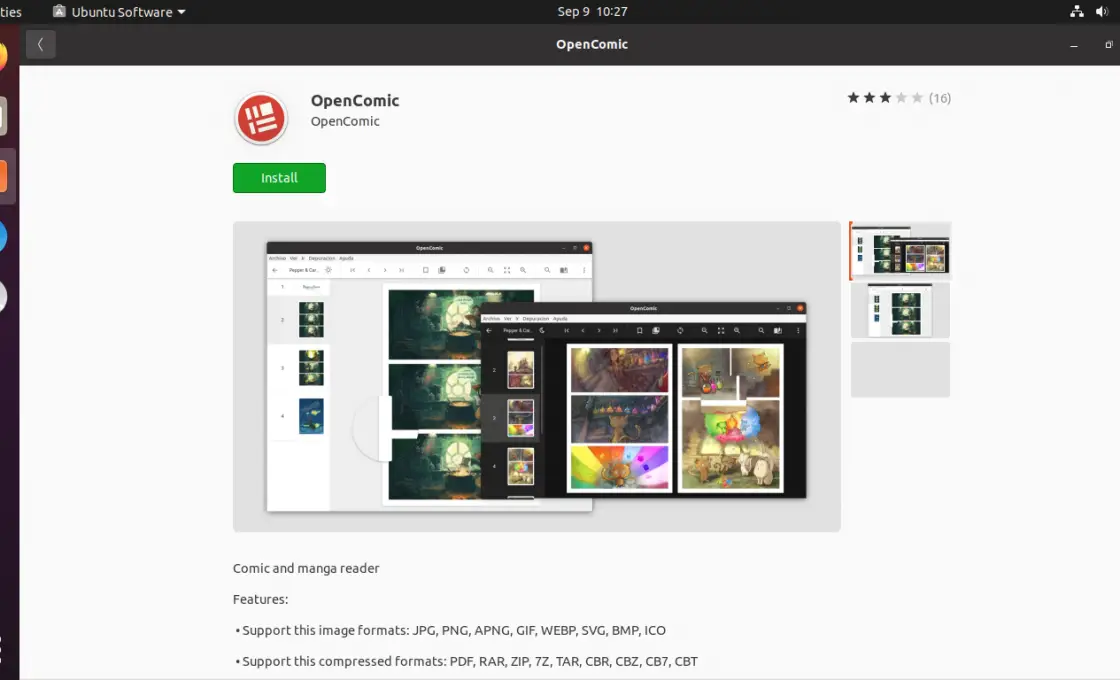
Task: Select the third blank screenshot thumbnail
Action: 900,369
